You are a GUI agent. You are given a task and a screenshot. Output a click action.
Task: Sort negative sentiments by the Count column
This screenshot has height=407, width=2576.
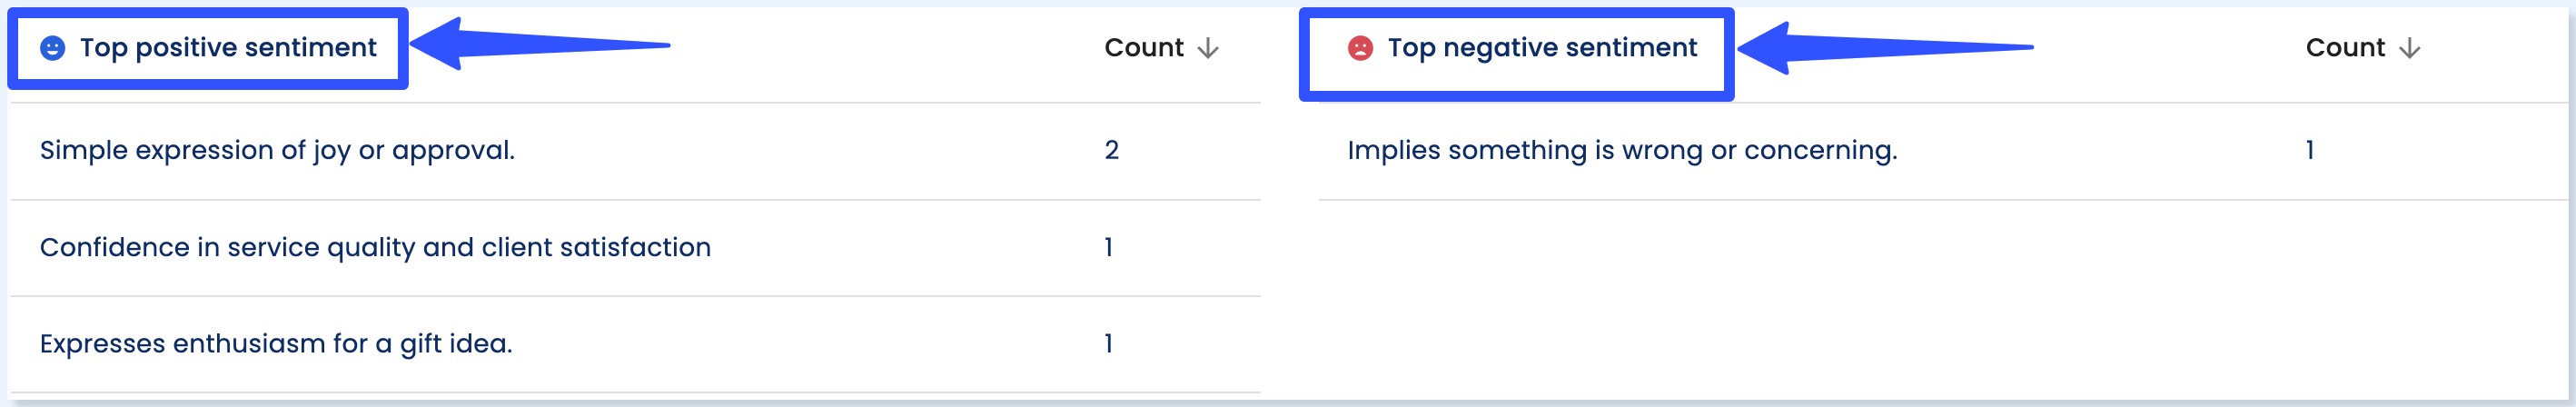tap(2345, 48)
